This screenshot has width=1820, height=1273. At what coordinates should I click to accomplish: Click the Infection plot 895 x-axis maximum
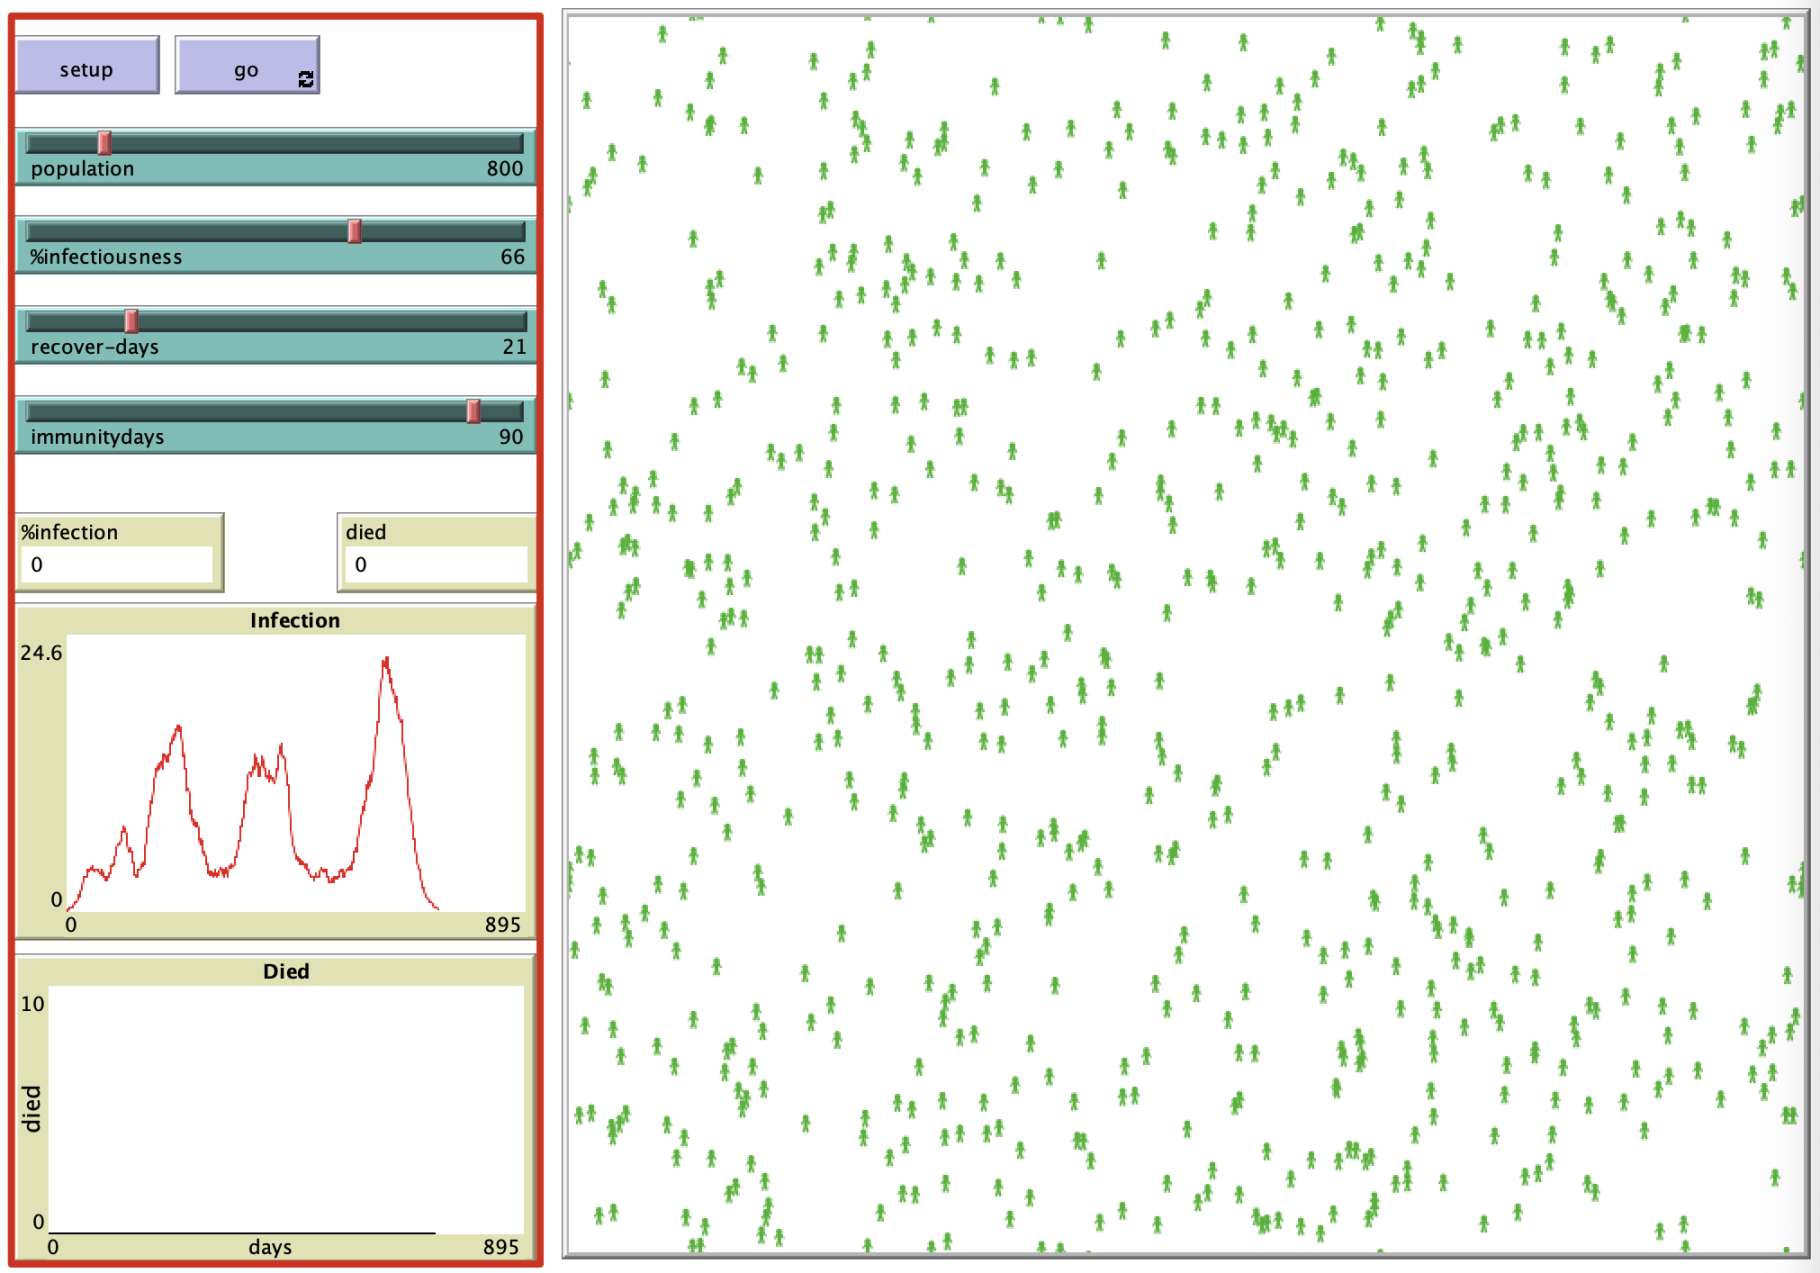coord(503,925)
